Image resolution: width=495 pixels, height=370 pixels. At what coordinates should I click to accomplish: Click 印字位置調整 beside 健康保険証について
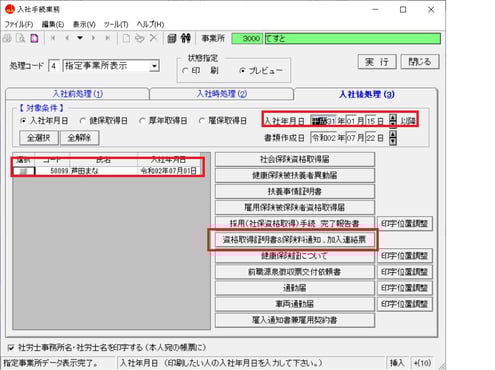405,256
